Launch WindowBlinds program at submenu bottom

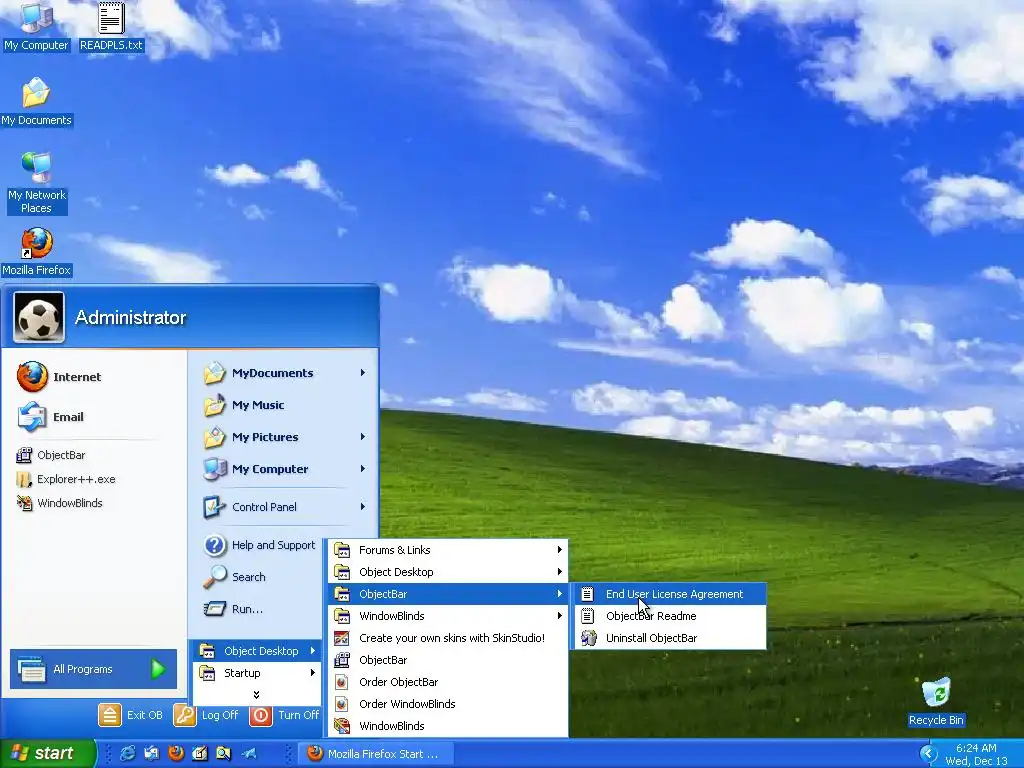448,726
